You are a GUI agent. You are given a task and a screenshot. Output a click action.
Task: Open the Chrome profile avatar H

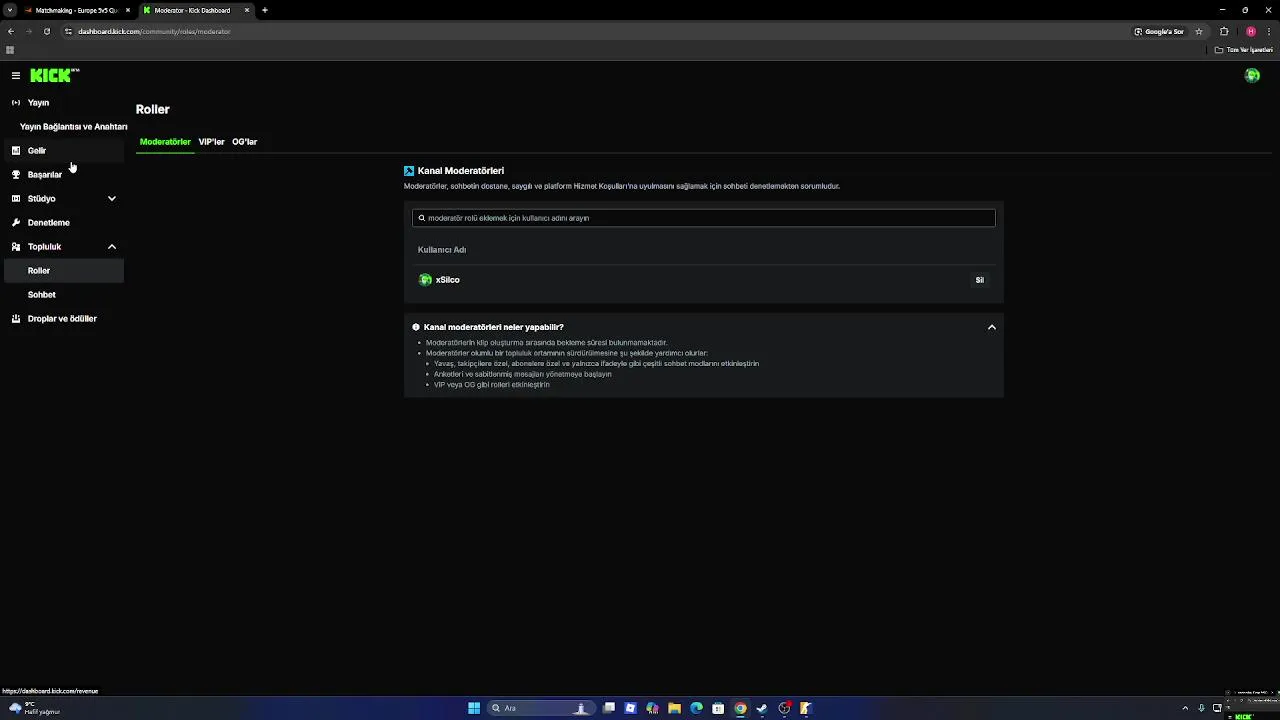(x=1250, y=31)
